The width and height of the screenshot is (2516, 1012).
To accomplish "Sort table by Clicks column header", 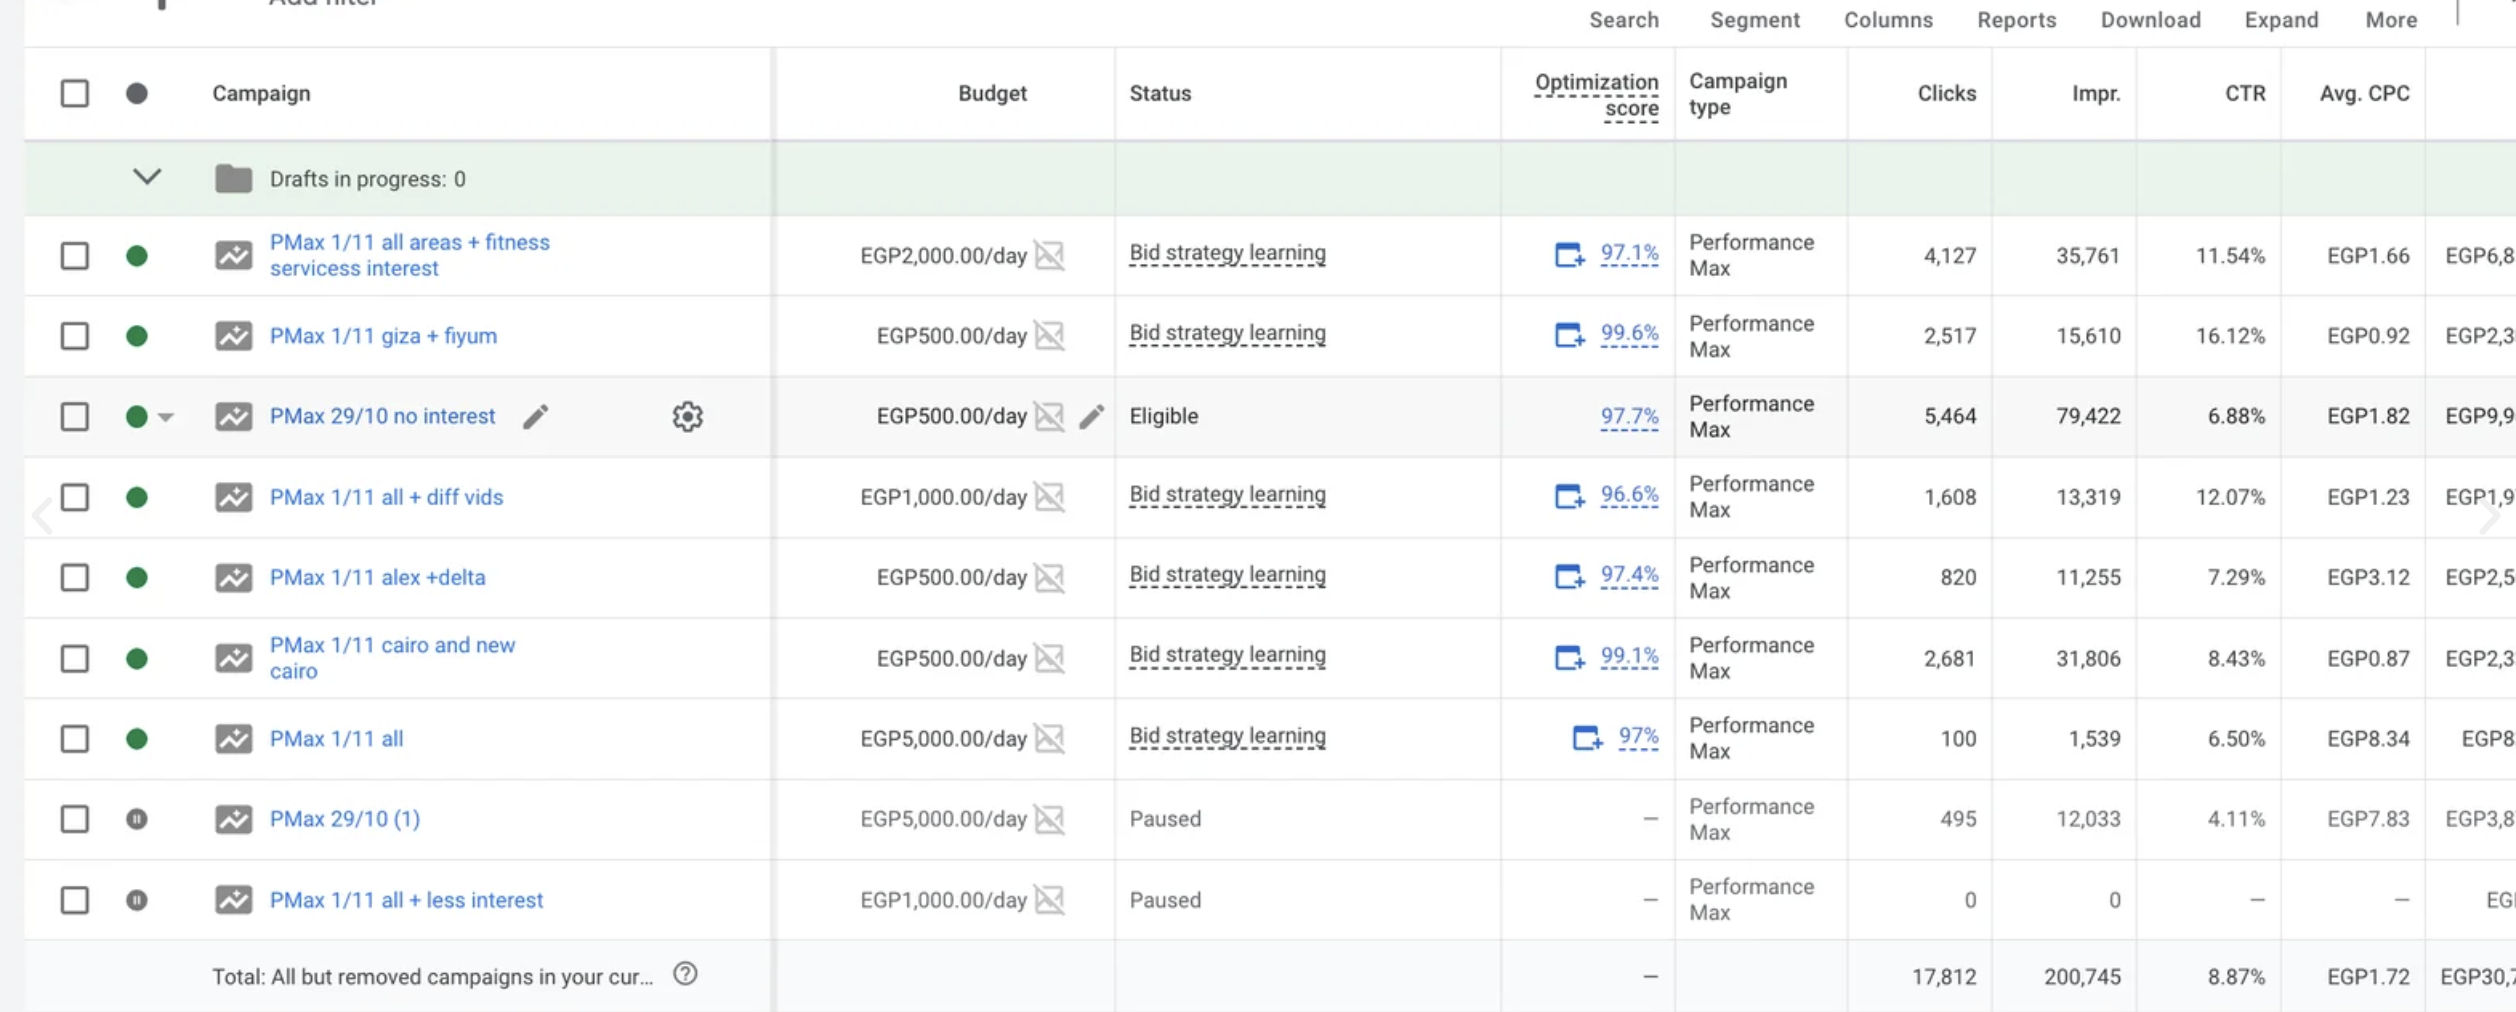I will (1945, 93).
